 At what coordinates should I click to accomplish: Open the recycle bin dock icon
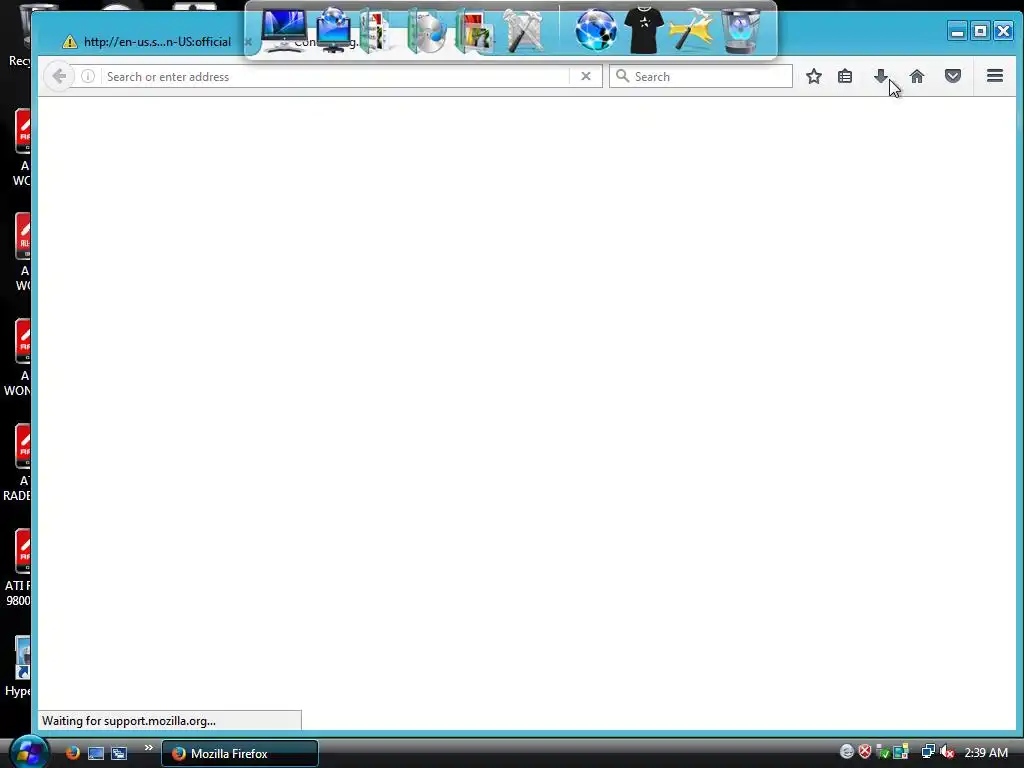[741, 30]
